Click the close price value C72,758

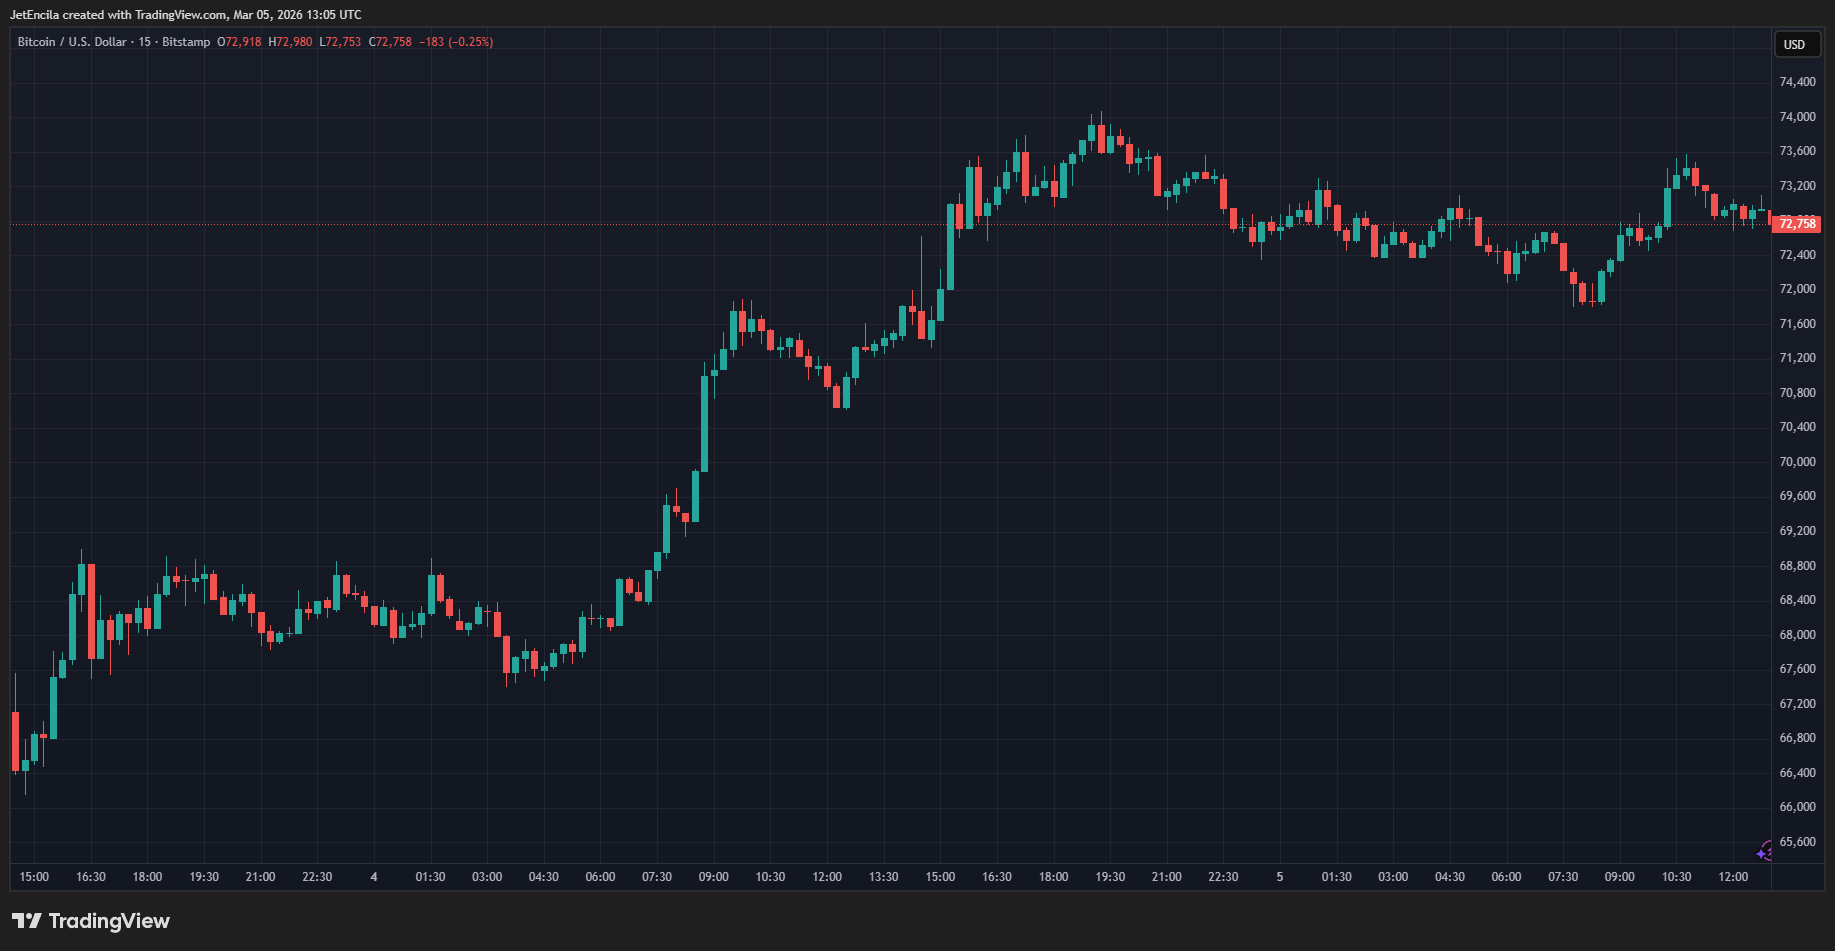[390, 42]
